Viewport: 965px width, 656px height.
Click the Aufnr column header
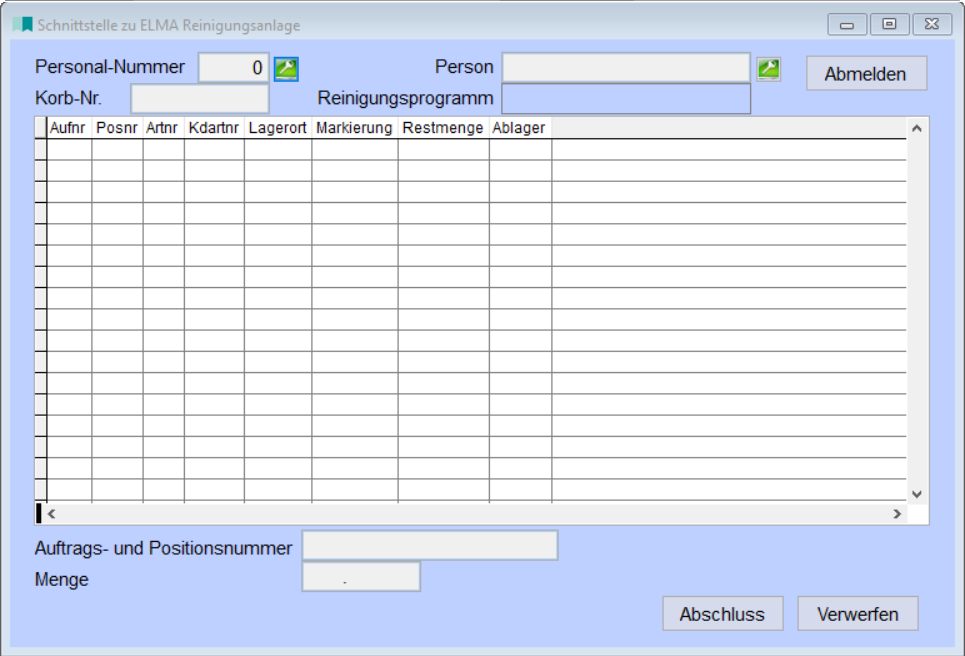click(68, 128)
